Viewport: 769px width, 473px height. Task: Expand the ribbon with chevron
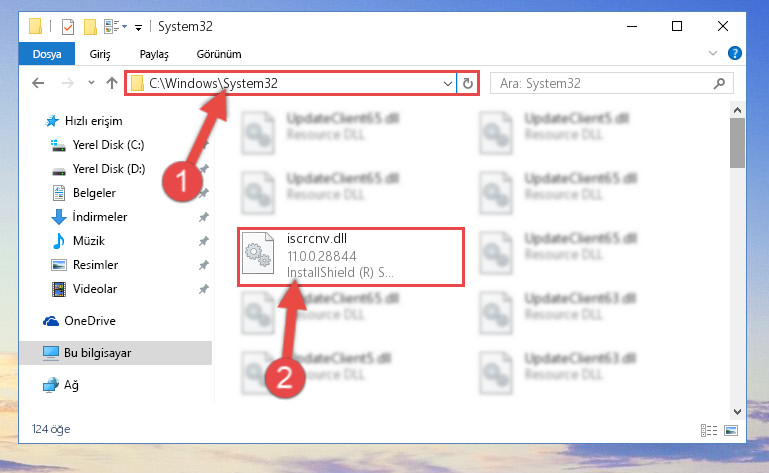pyautogui.click(x=713, y=53)
